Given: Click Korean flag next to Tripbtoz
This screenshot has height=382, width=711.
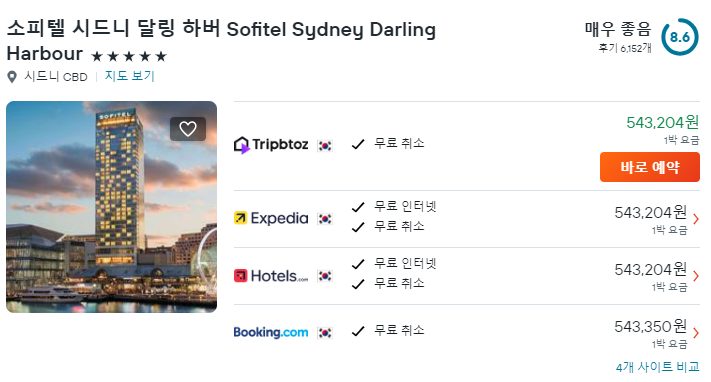Looking at the screenshot, I should pos(325,146).
